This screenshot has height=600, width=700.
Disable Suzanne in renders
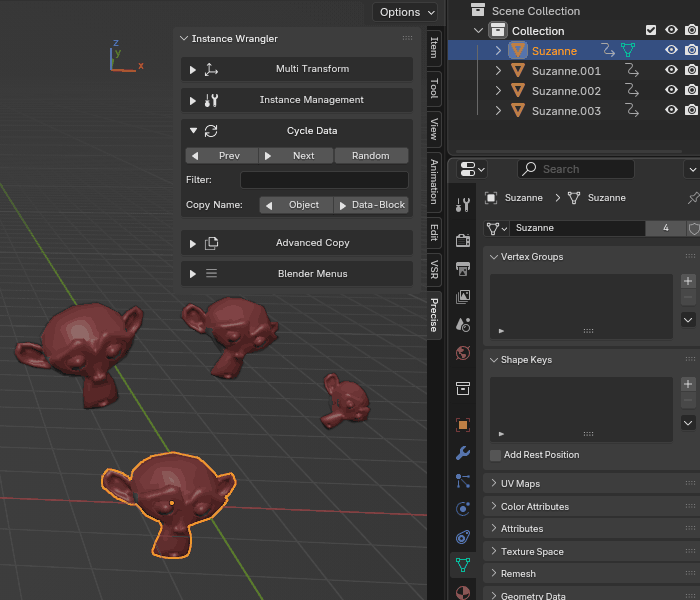point(692,50)
